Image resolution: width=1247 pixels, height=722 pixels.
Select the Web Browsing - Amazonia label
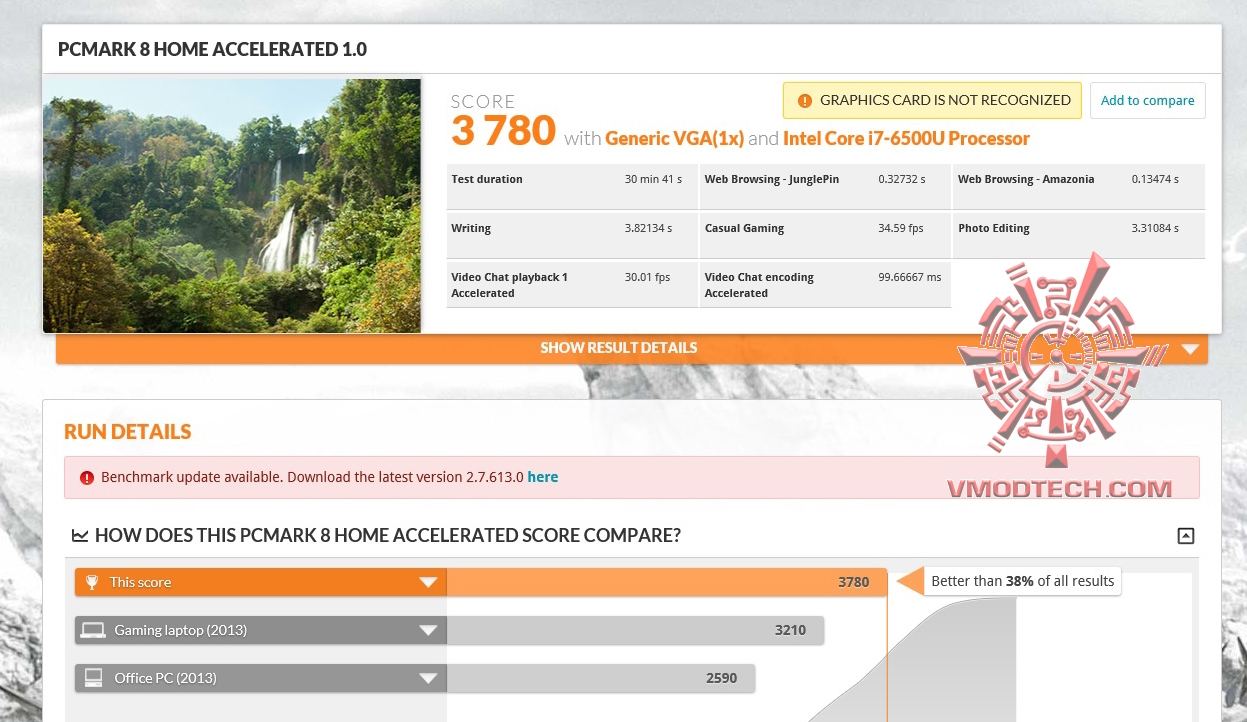[1026, 179]
